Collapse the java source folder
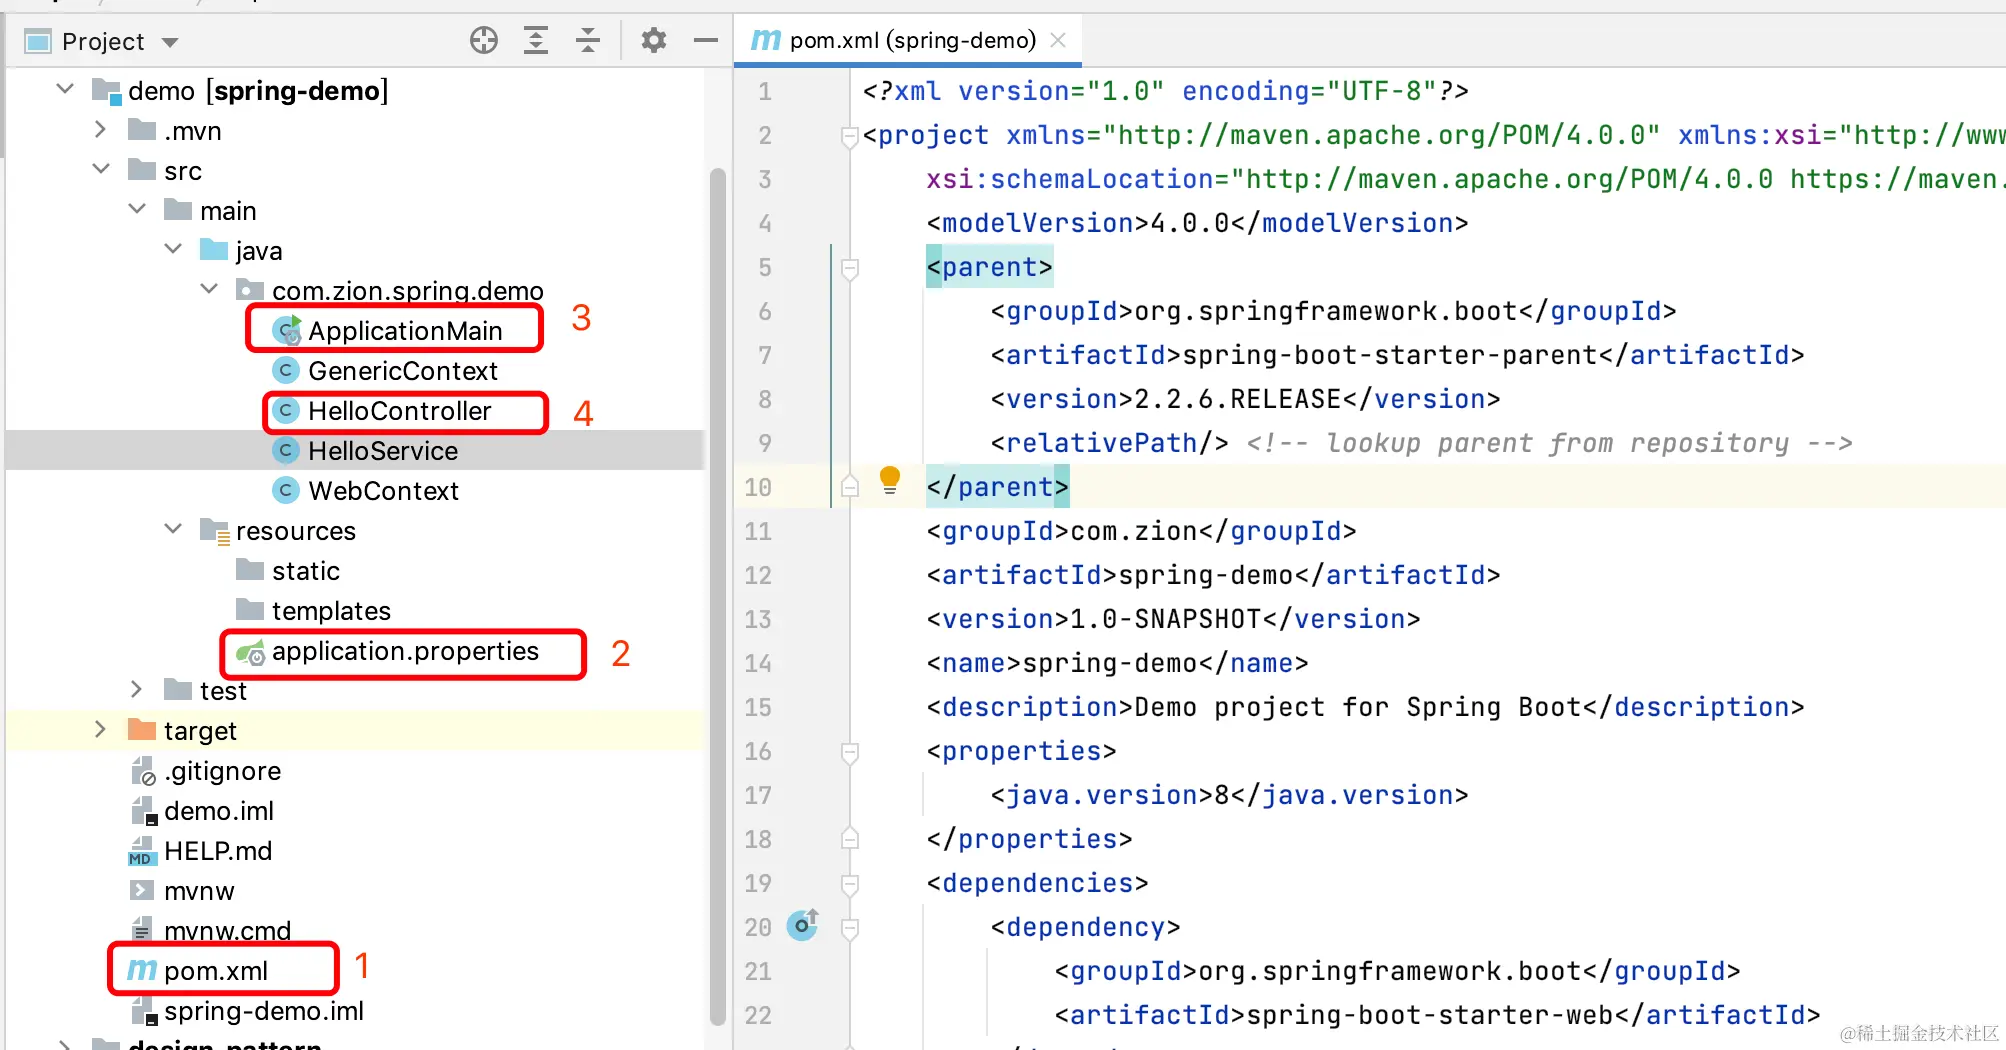Screen dimensions: 2006x1050 pos(173,249)
